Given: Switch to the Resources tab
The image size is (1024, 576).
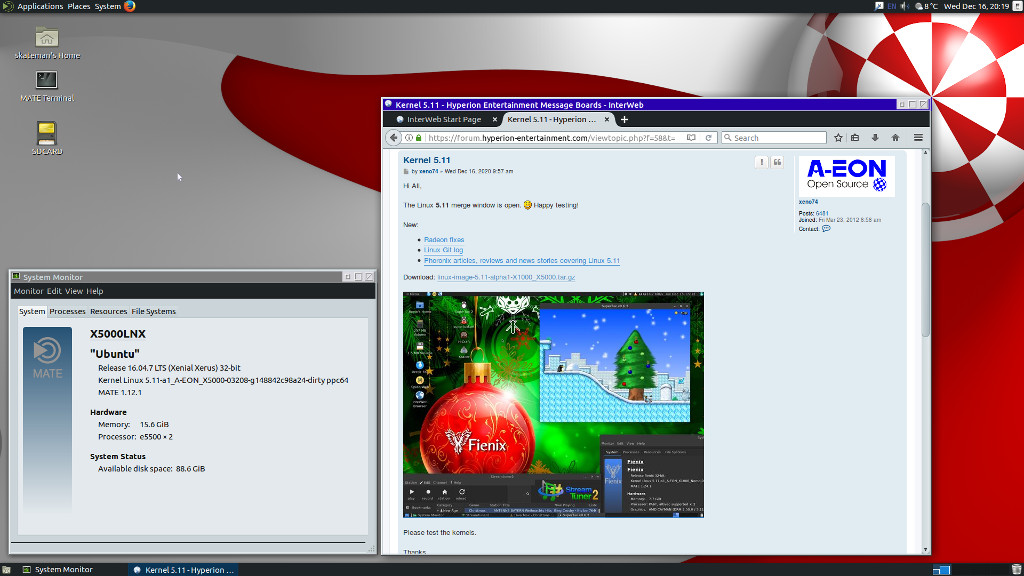Looking at the screenshot, I should click(x=108, y=312).
